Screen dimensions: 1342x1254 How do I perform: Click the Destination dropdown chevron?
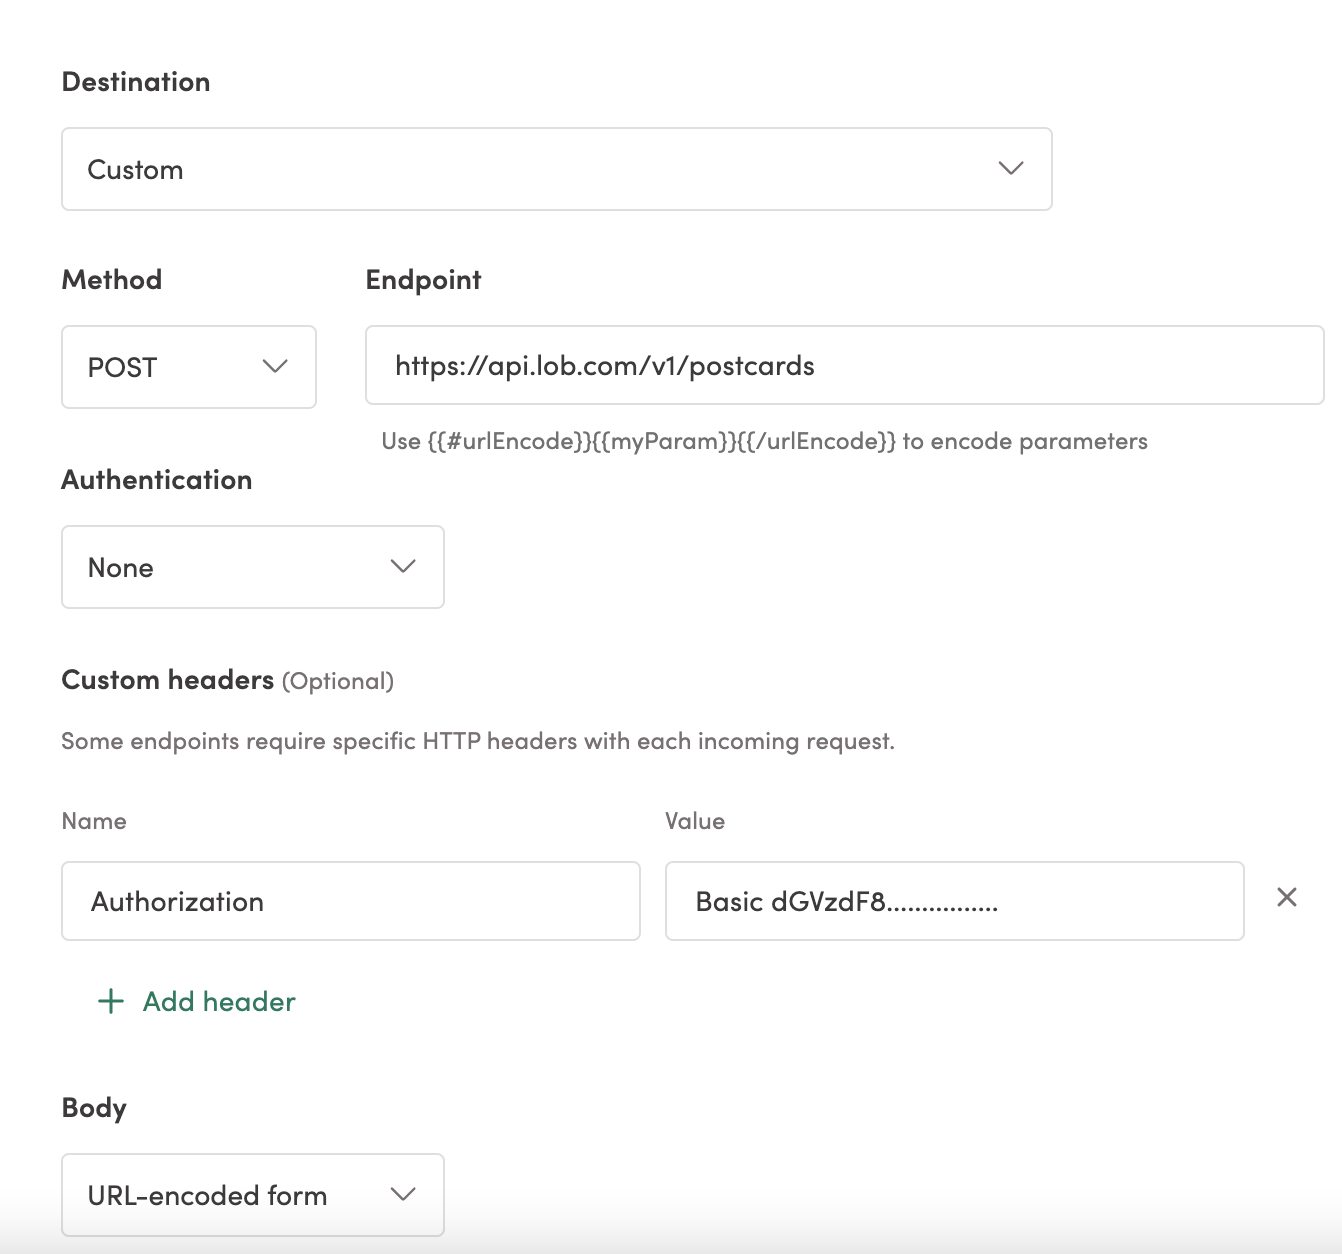click(1010, 169)
